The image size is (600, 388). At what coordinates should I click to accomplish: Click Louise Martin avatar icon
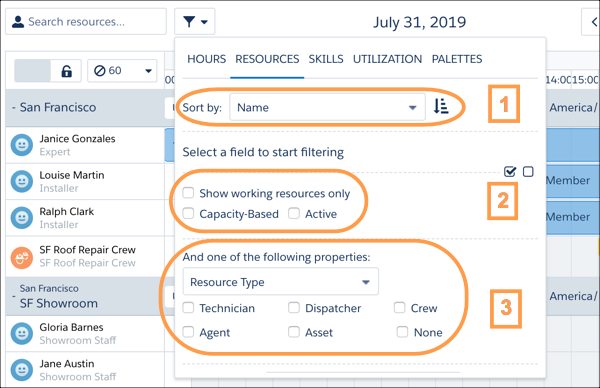coord(22,181)
